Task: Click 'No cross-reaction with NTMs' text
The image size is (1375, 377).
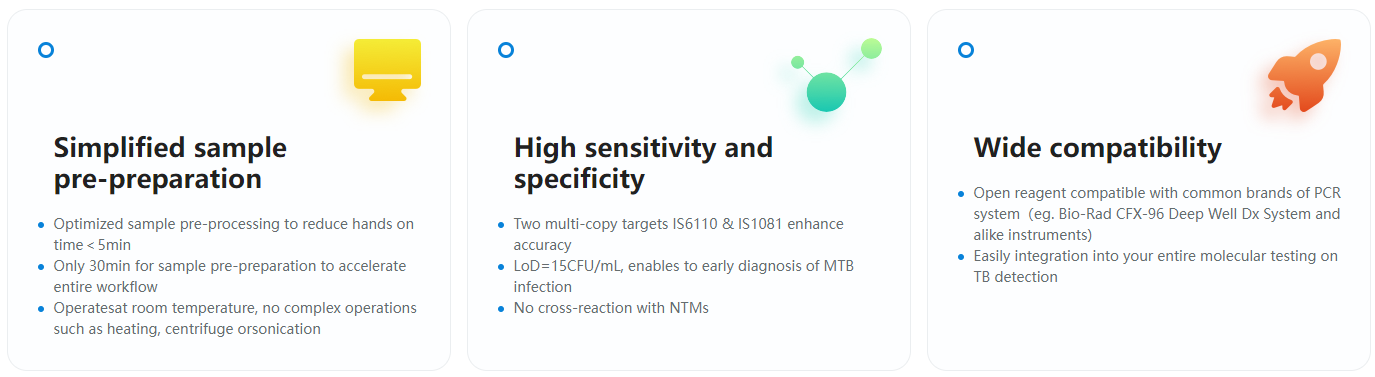Action: (x=611, y=308)
